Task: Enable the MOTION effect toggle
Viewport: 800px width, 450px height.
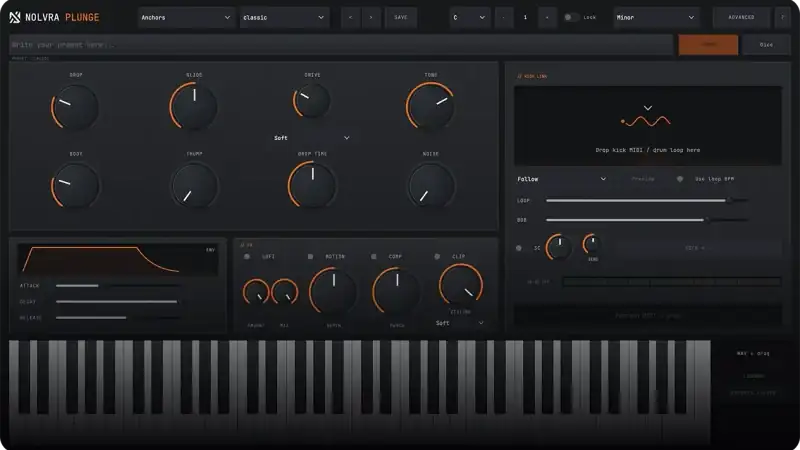Action: pyautogui.click(x=310, y=257)
